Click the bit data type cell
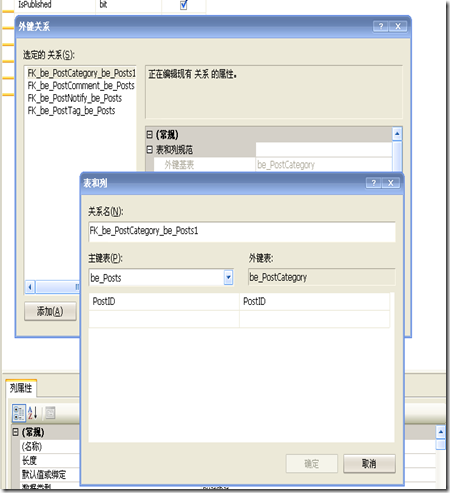This screenshot has width=450, height=493. [x=128, y=5]
